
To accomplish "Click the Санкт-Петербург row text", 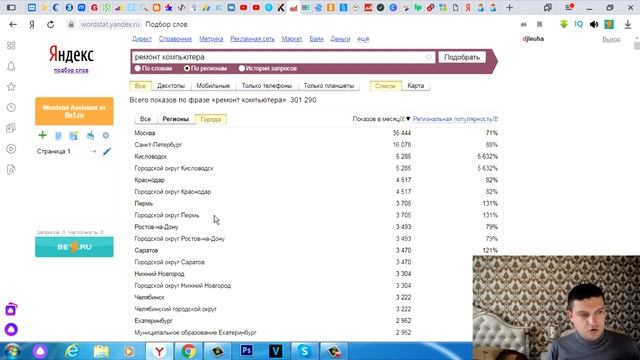I will click(x=158, y=144).
